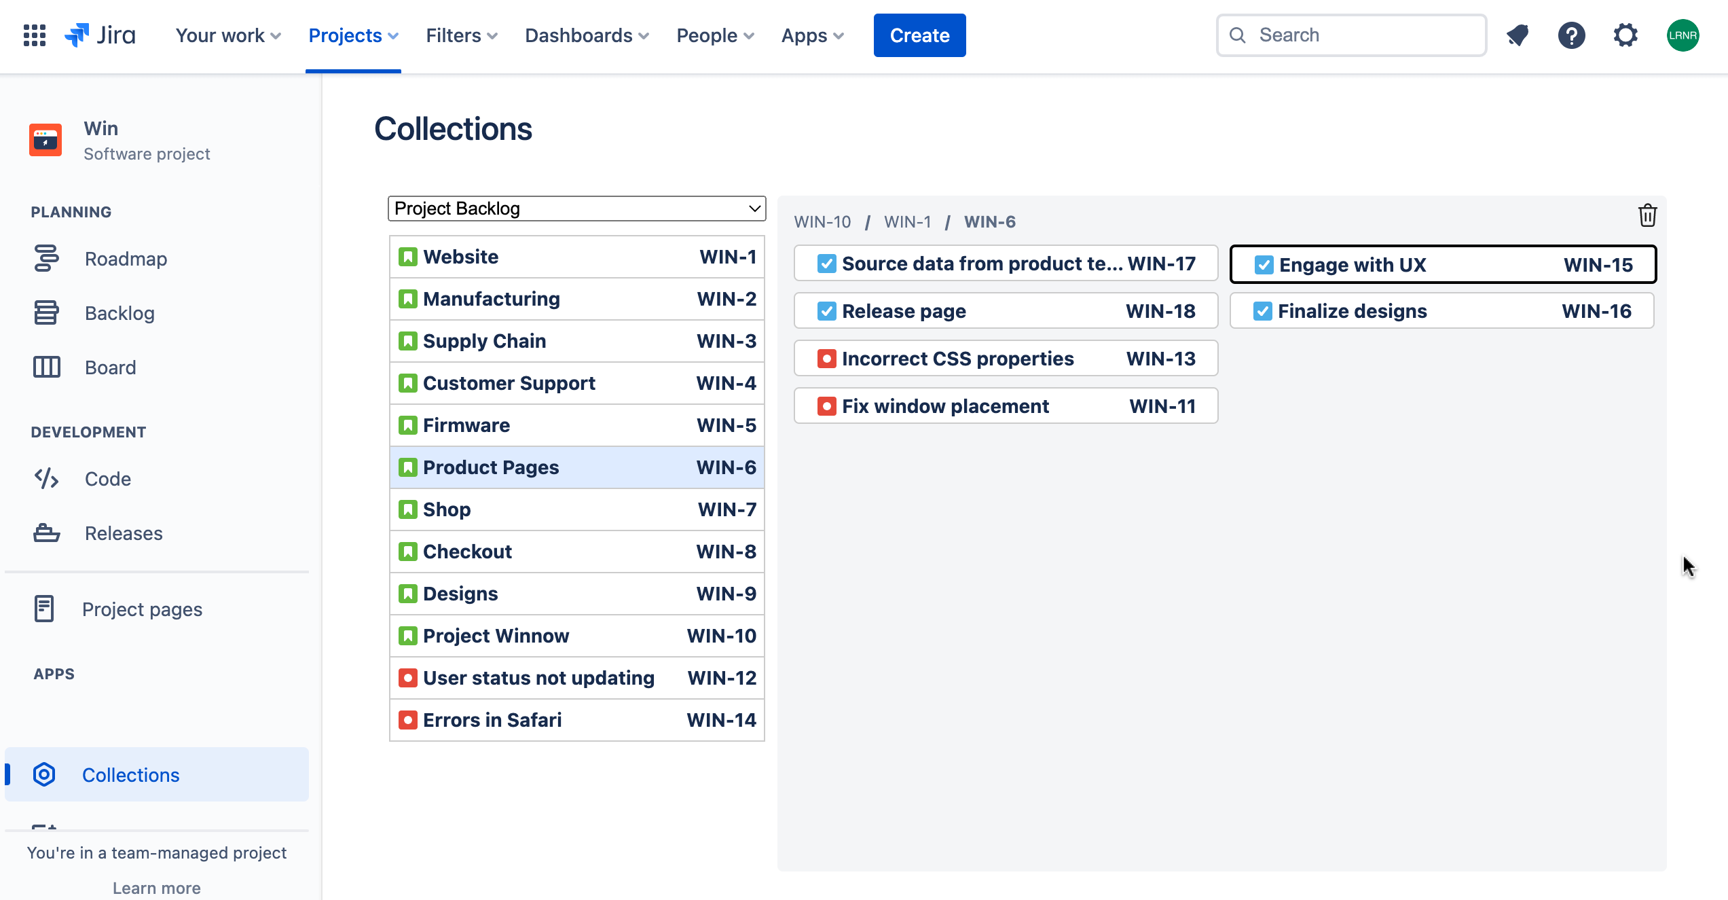Click the Finalize designs task checkbox icon
Image resolution: width=1728 pixels, height=900 pixels.
(1262, 311)
